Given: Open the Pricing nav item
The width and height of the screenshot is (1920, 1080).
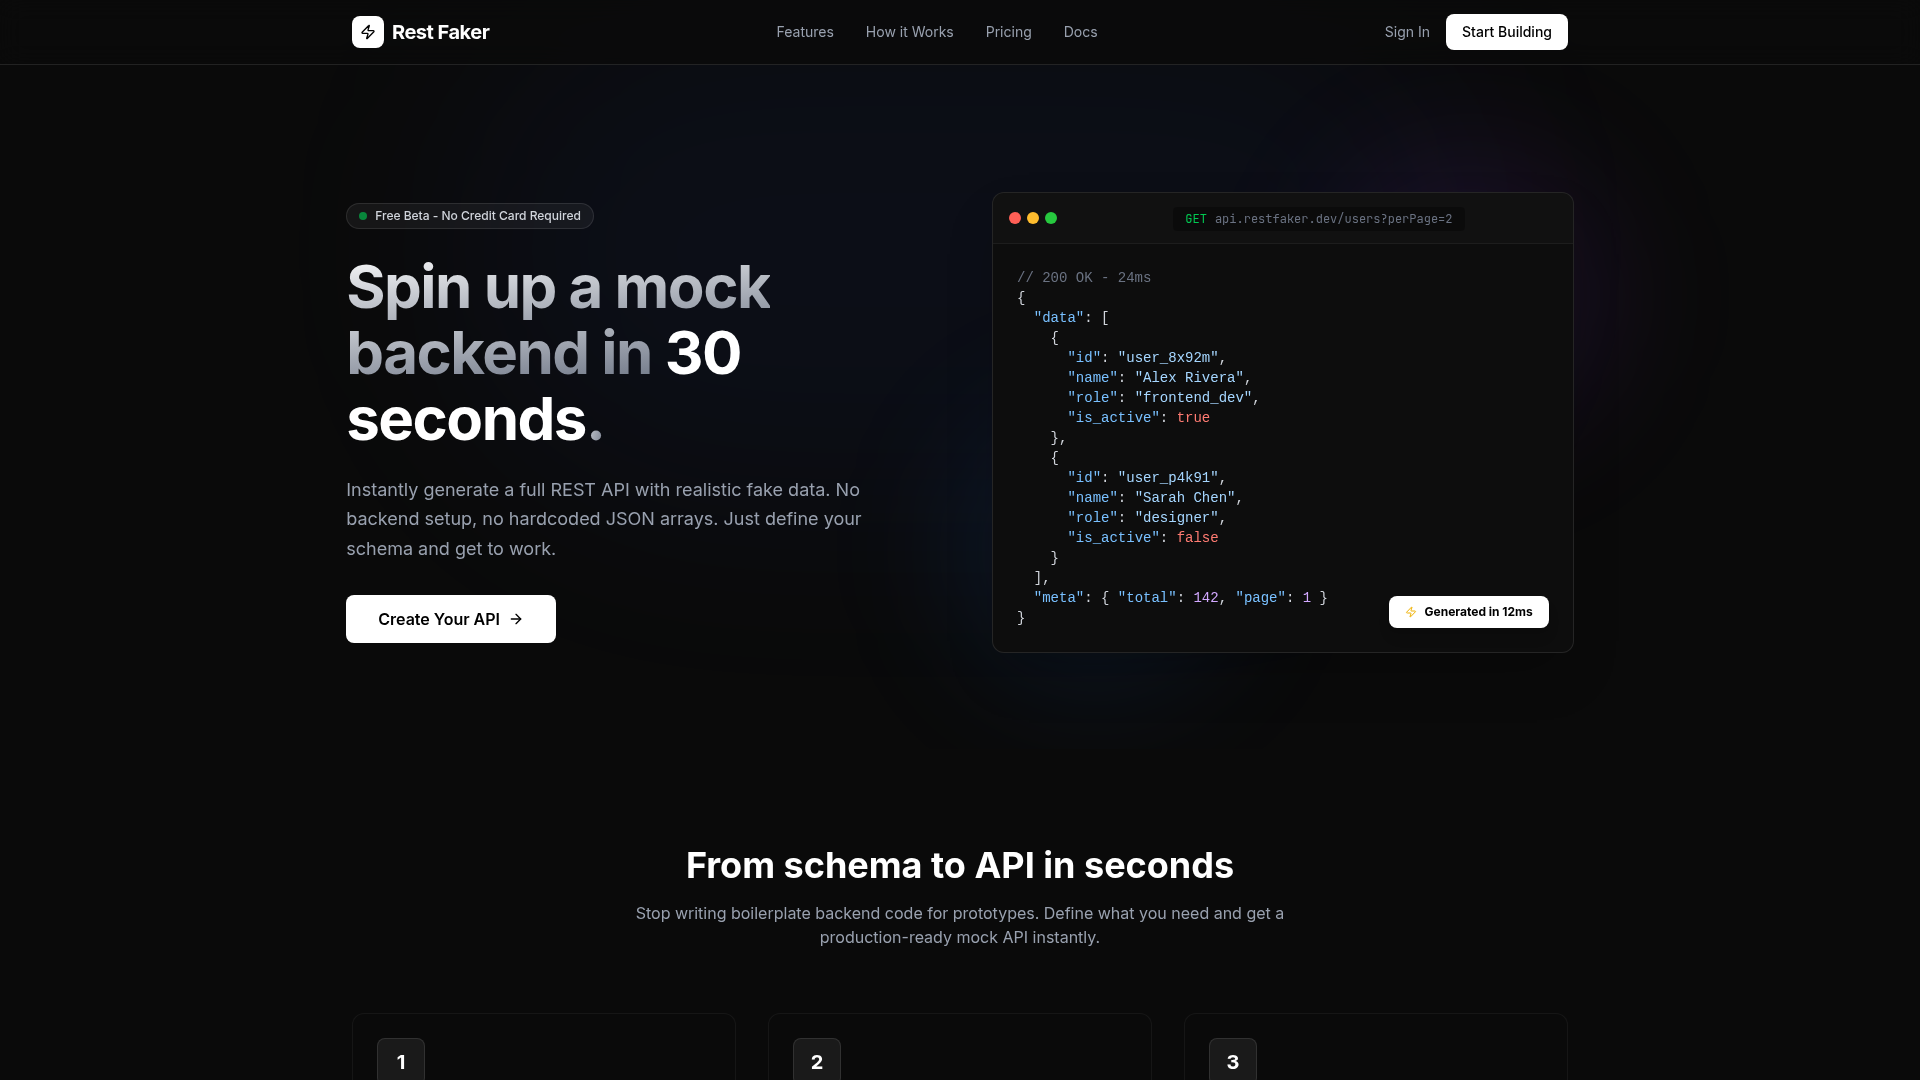Looking at the screenshot, I should pos(1008,32).
